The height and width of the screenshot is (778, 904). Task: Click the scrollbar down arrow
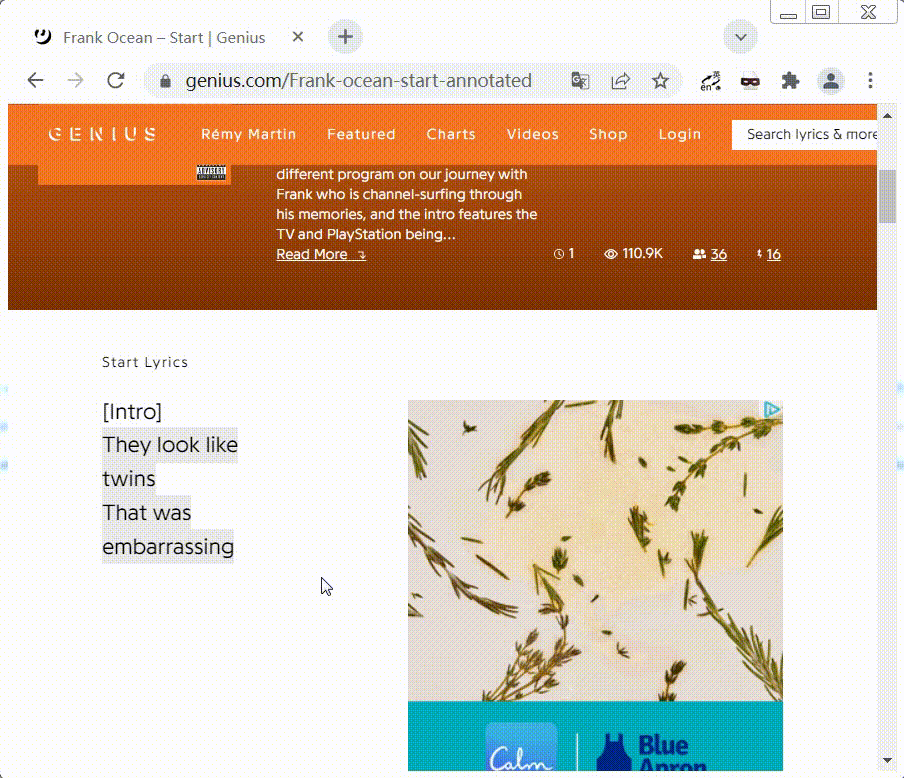(x=887, y=761)
